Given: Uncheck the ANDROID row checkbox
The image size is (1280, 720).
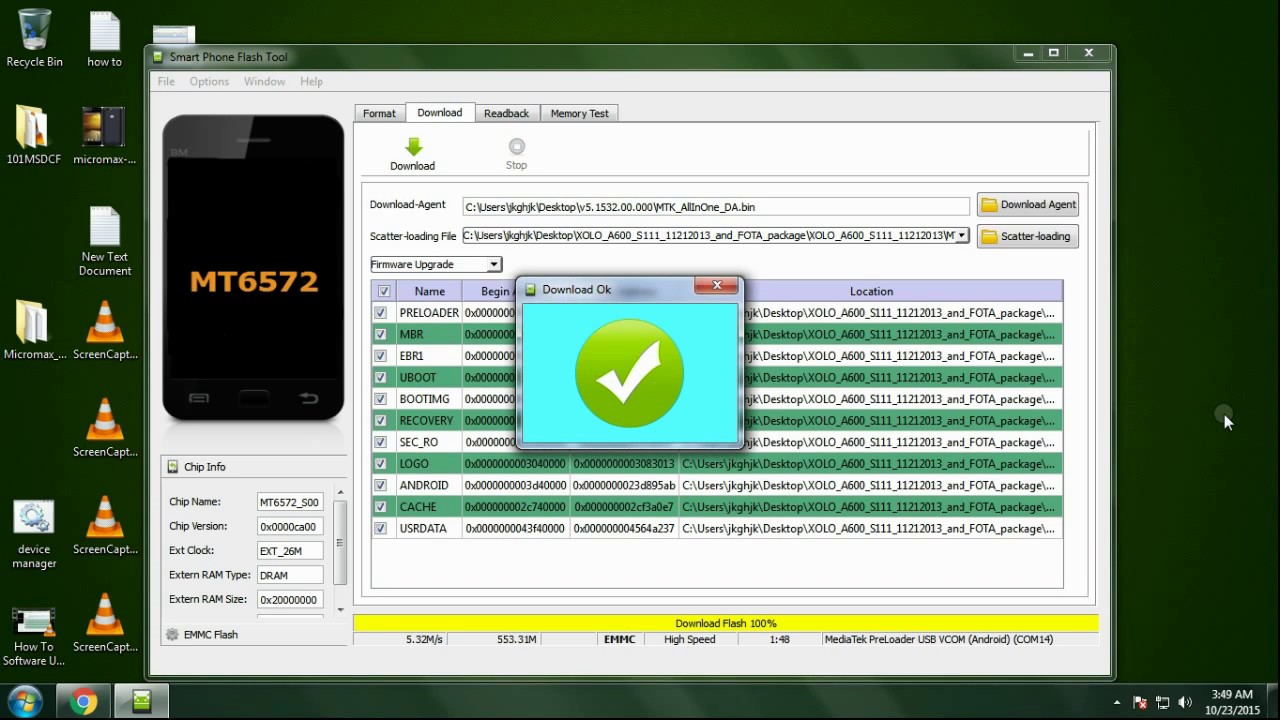Looking at the screenshot, I should tap(381, 486).
